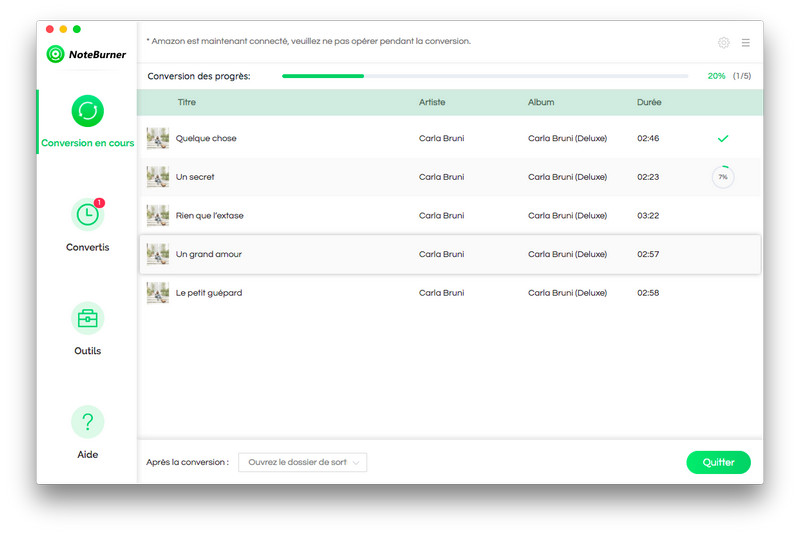Select the Conversion en cours label
Viewport: 800px width, 536px height.
point(88,143)
